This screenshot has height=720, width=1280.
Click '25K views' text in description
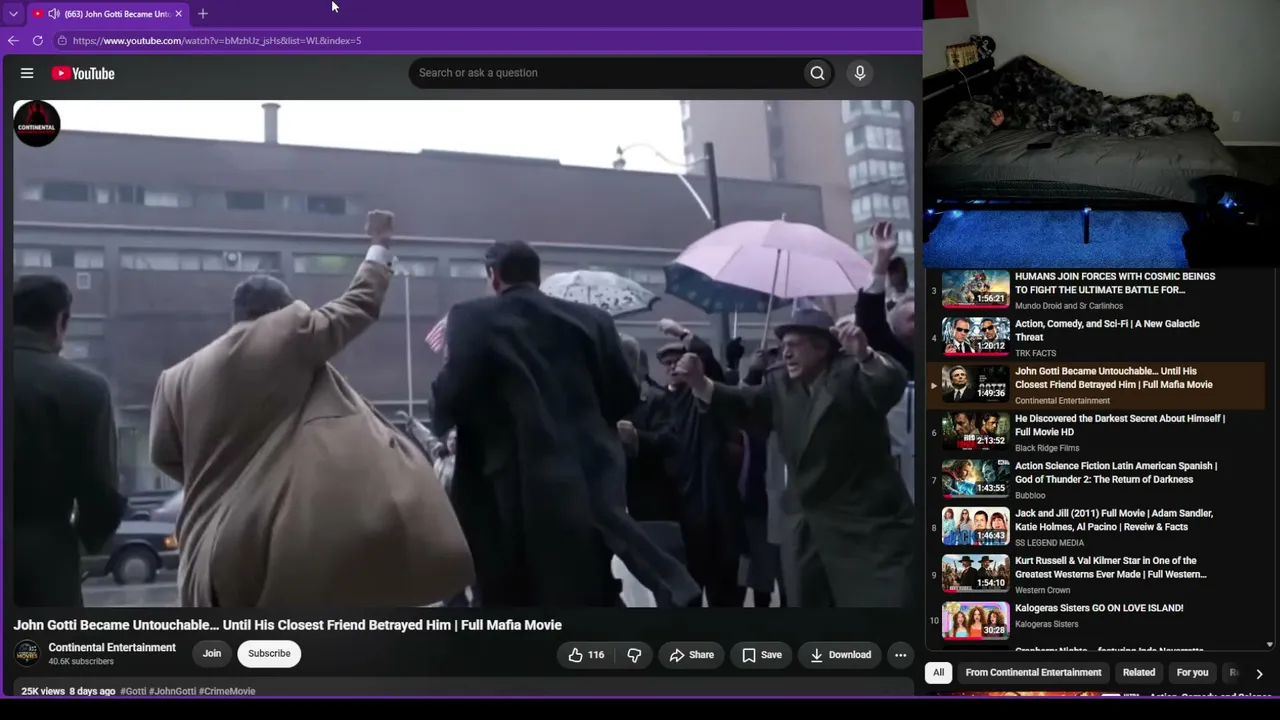43,691
